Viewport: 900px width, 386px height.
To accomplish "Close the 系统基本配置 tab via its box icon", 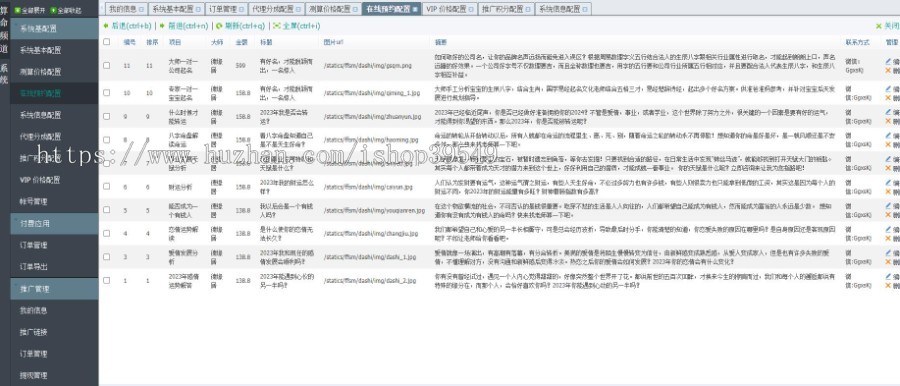I will 198,9.
